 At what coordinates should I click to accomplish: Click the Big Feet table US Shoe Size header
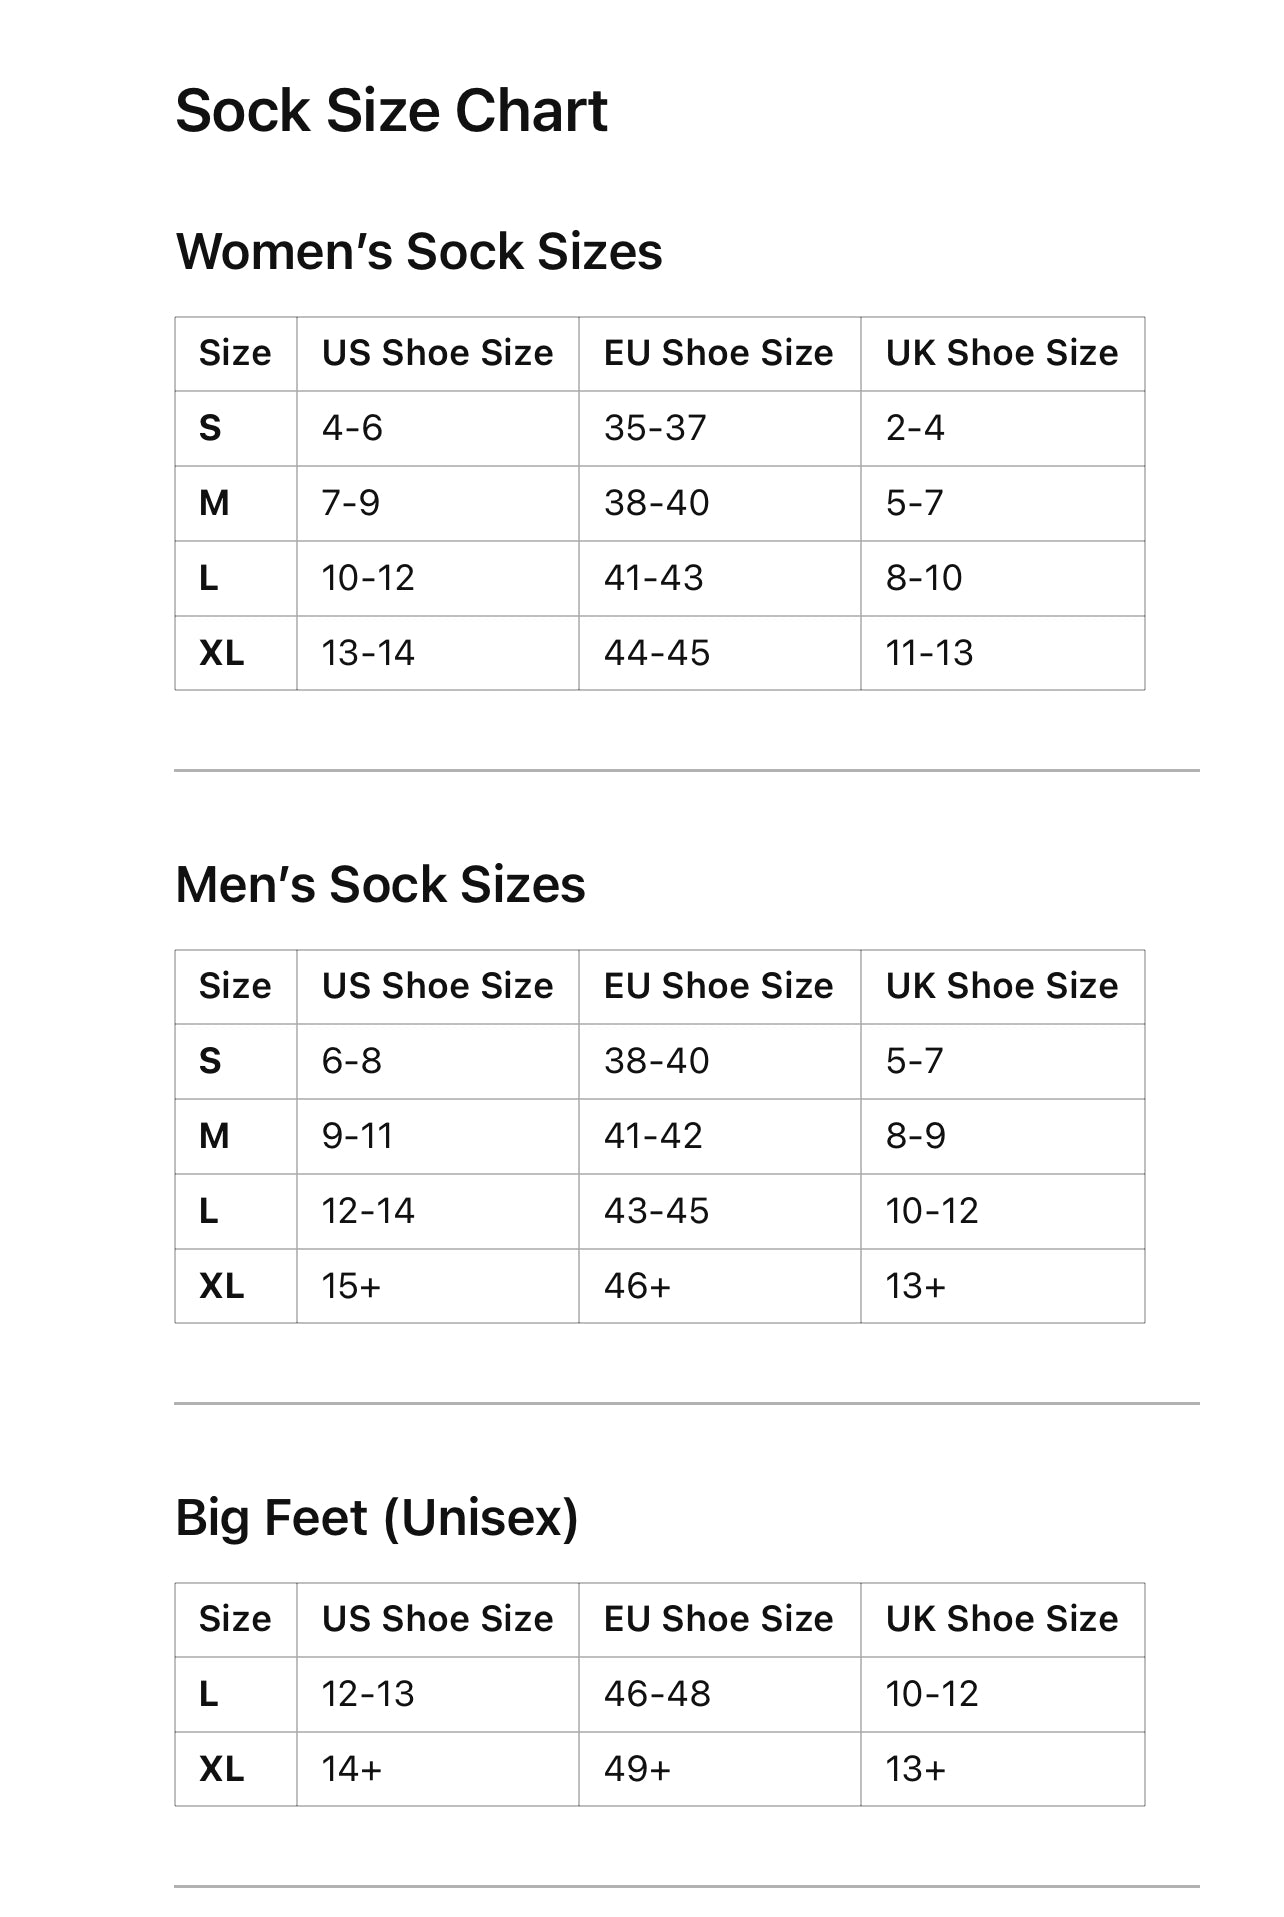[437, 1619]
